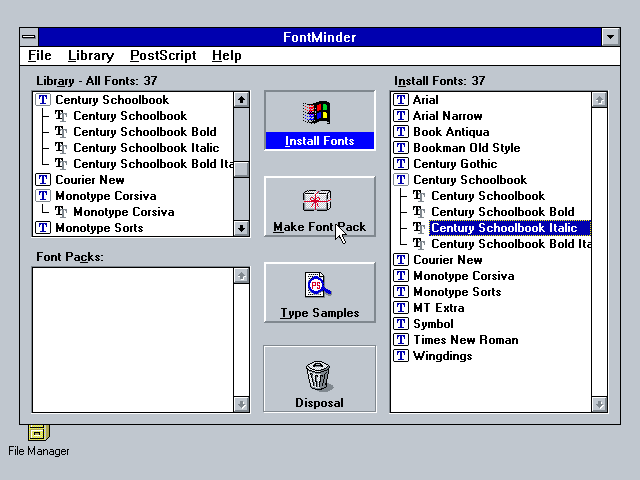Select Symbol in Install Fonts list
The height and width of the screenshot is (480, 640).
433,324
